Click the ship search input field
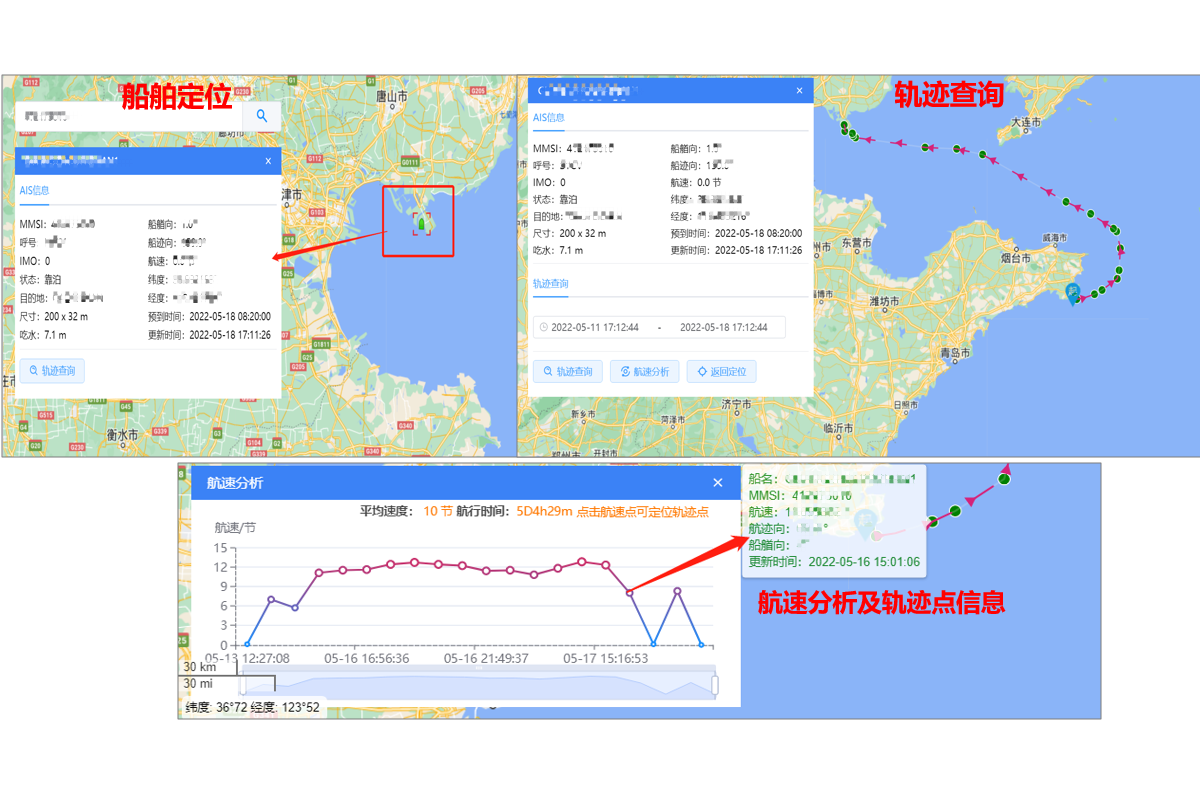Viewport: 1200px width, 800px height. (130, 116)
